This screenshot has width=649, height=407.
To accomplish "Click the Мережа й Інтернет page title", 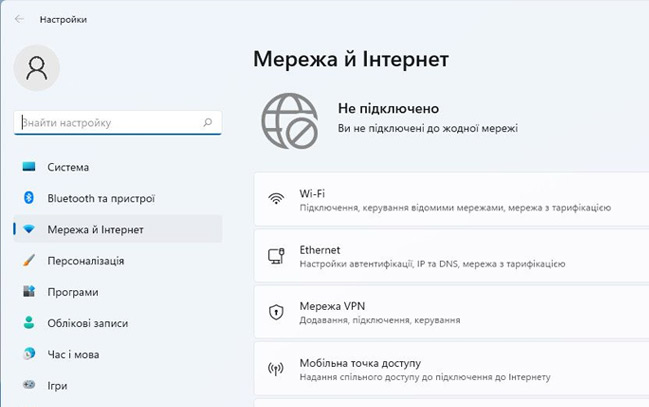I will click(351, 59).
